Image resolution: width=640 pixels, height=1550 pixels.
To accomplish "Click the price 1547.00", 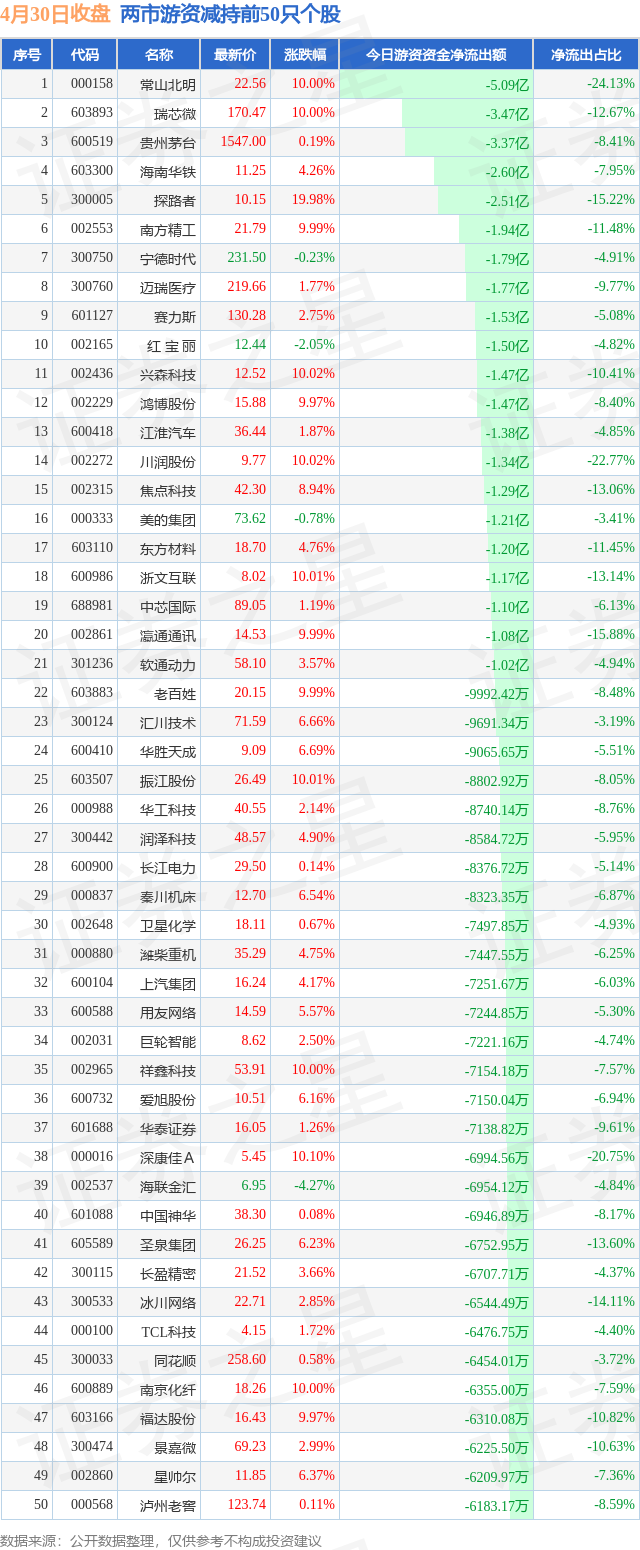I will pyautogui.click(x=245, y=142).
